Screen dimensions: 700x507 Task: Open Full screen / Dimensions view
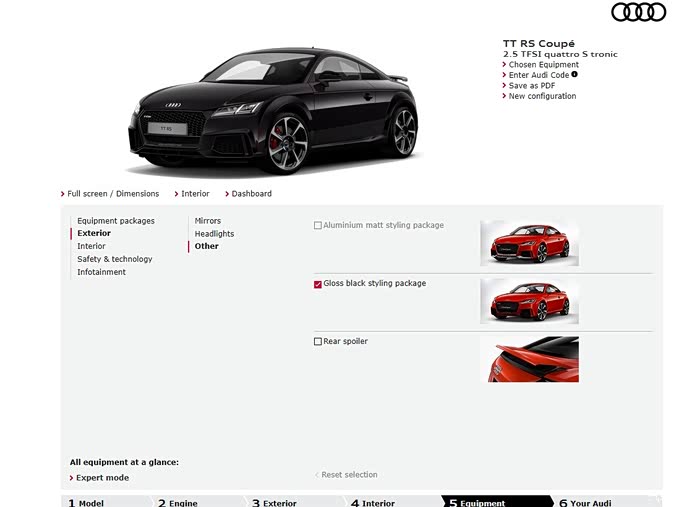[x=113, y=194]
